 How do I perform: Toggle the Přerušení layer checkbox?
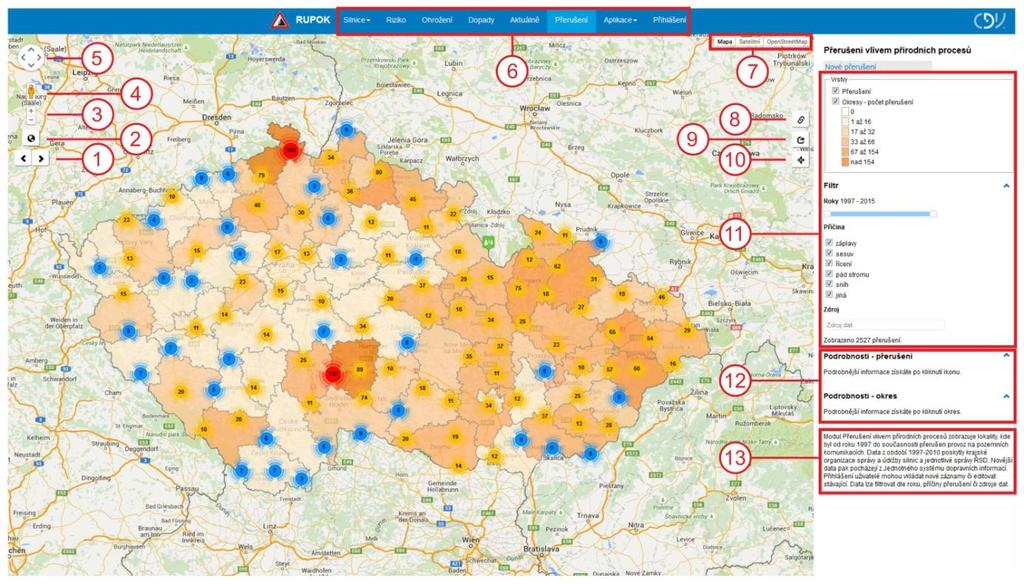click(x=835, y=91)
